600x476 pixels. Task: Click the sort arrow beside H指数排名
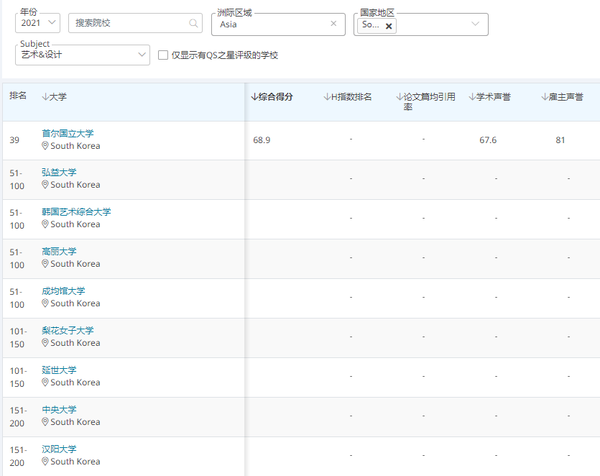click(327, 97)
